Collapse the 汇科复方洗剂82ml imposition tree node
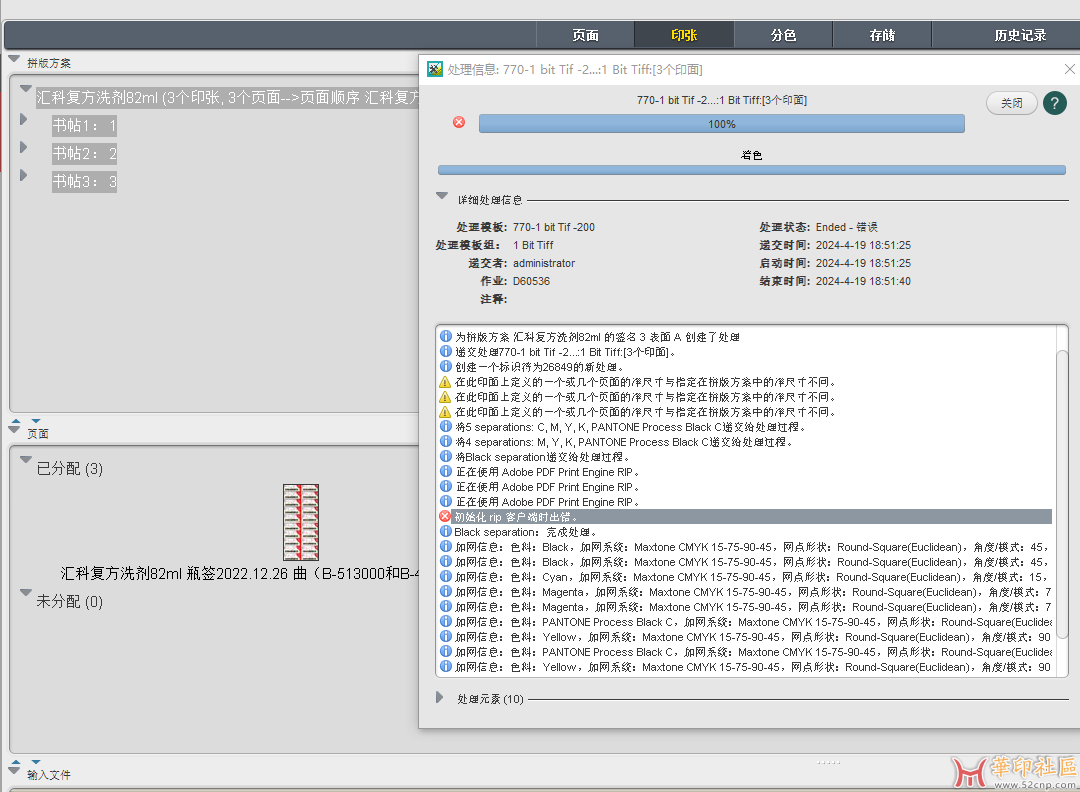 click(26, 88)
